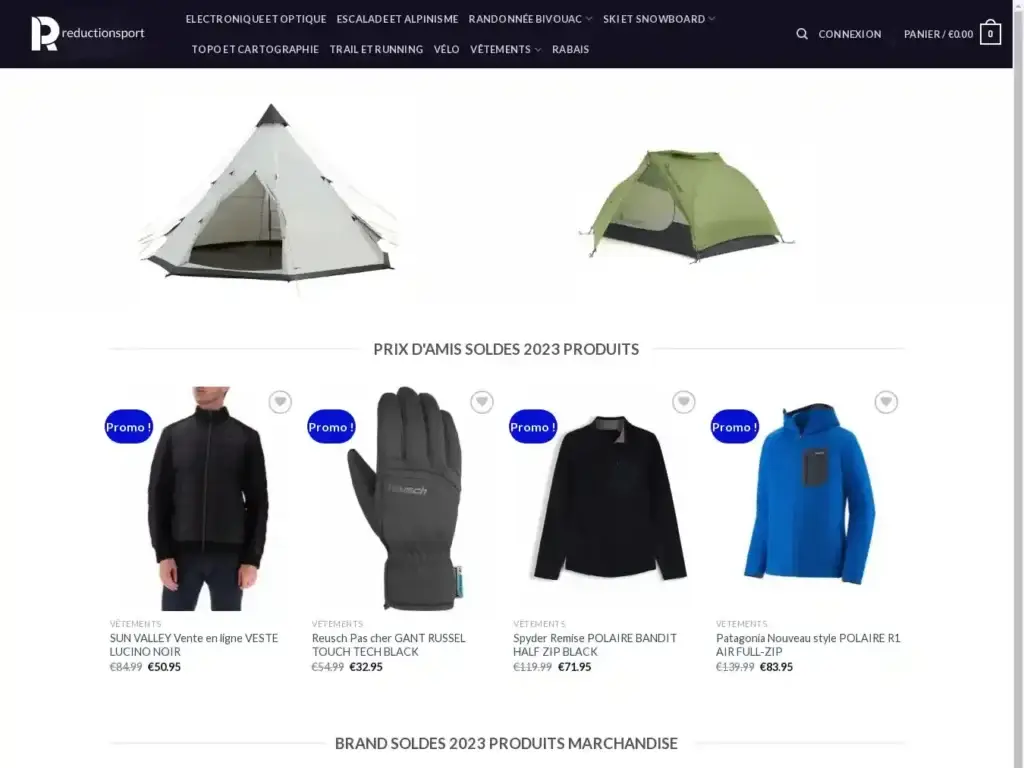
Task: Click the white teepee tent image
Action: 270,193
